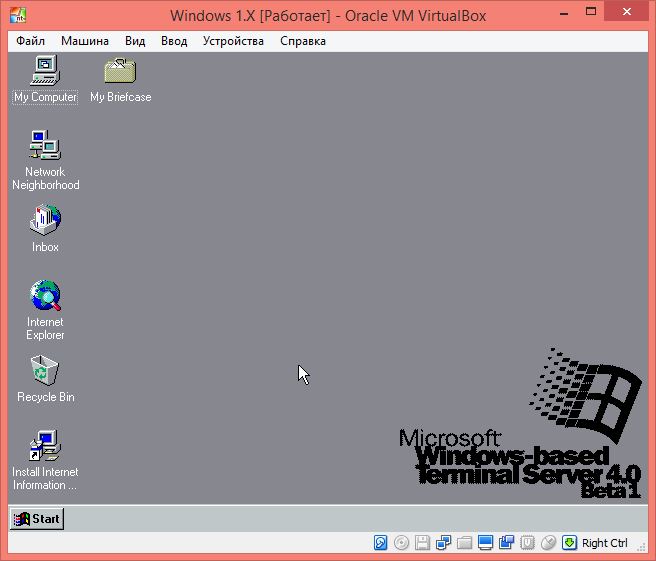
Task: Click the optical disc status icon
Action: point(402,543)
